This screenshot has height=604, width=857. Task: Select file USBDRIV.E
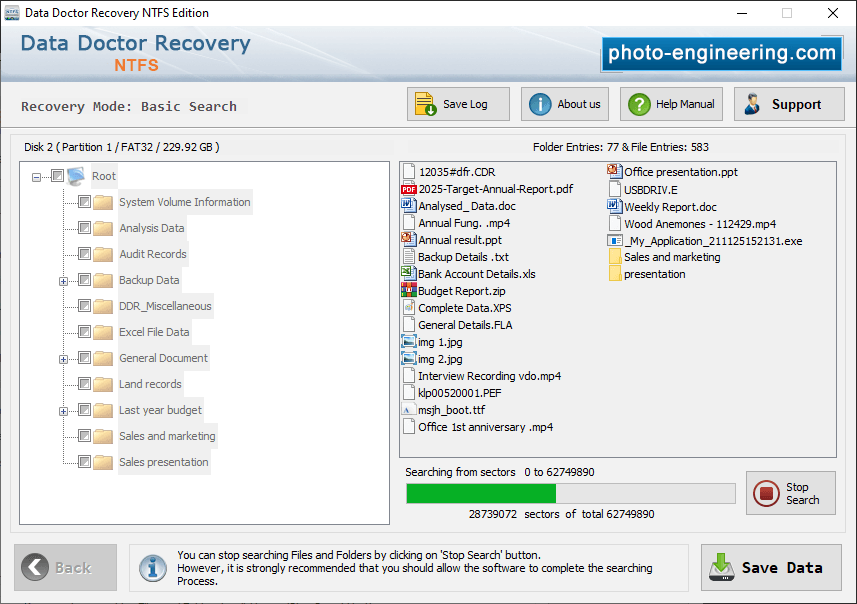[650, 190]
